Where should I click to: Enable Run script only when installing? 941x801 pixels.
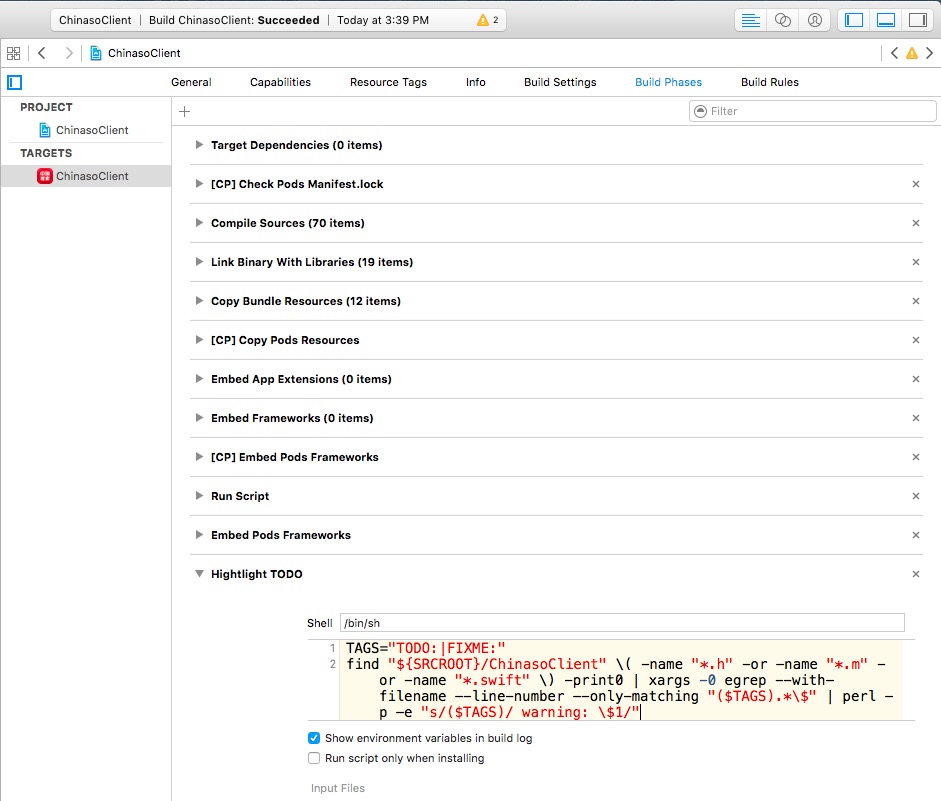[x=314, y=758]
